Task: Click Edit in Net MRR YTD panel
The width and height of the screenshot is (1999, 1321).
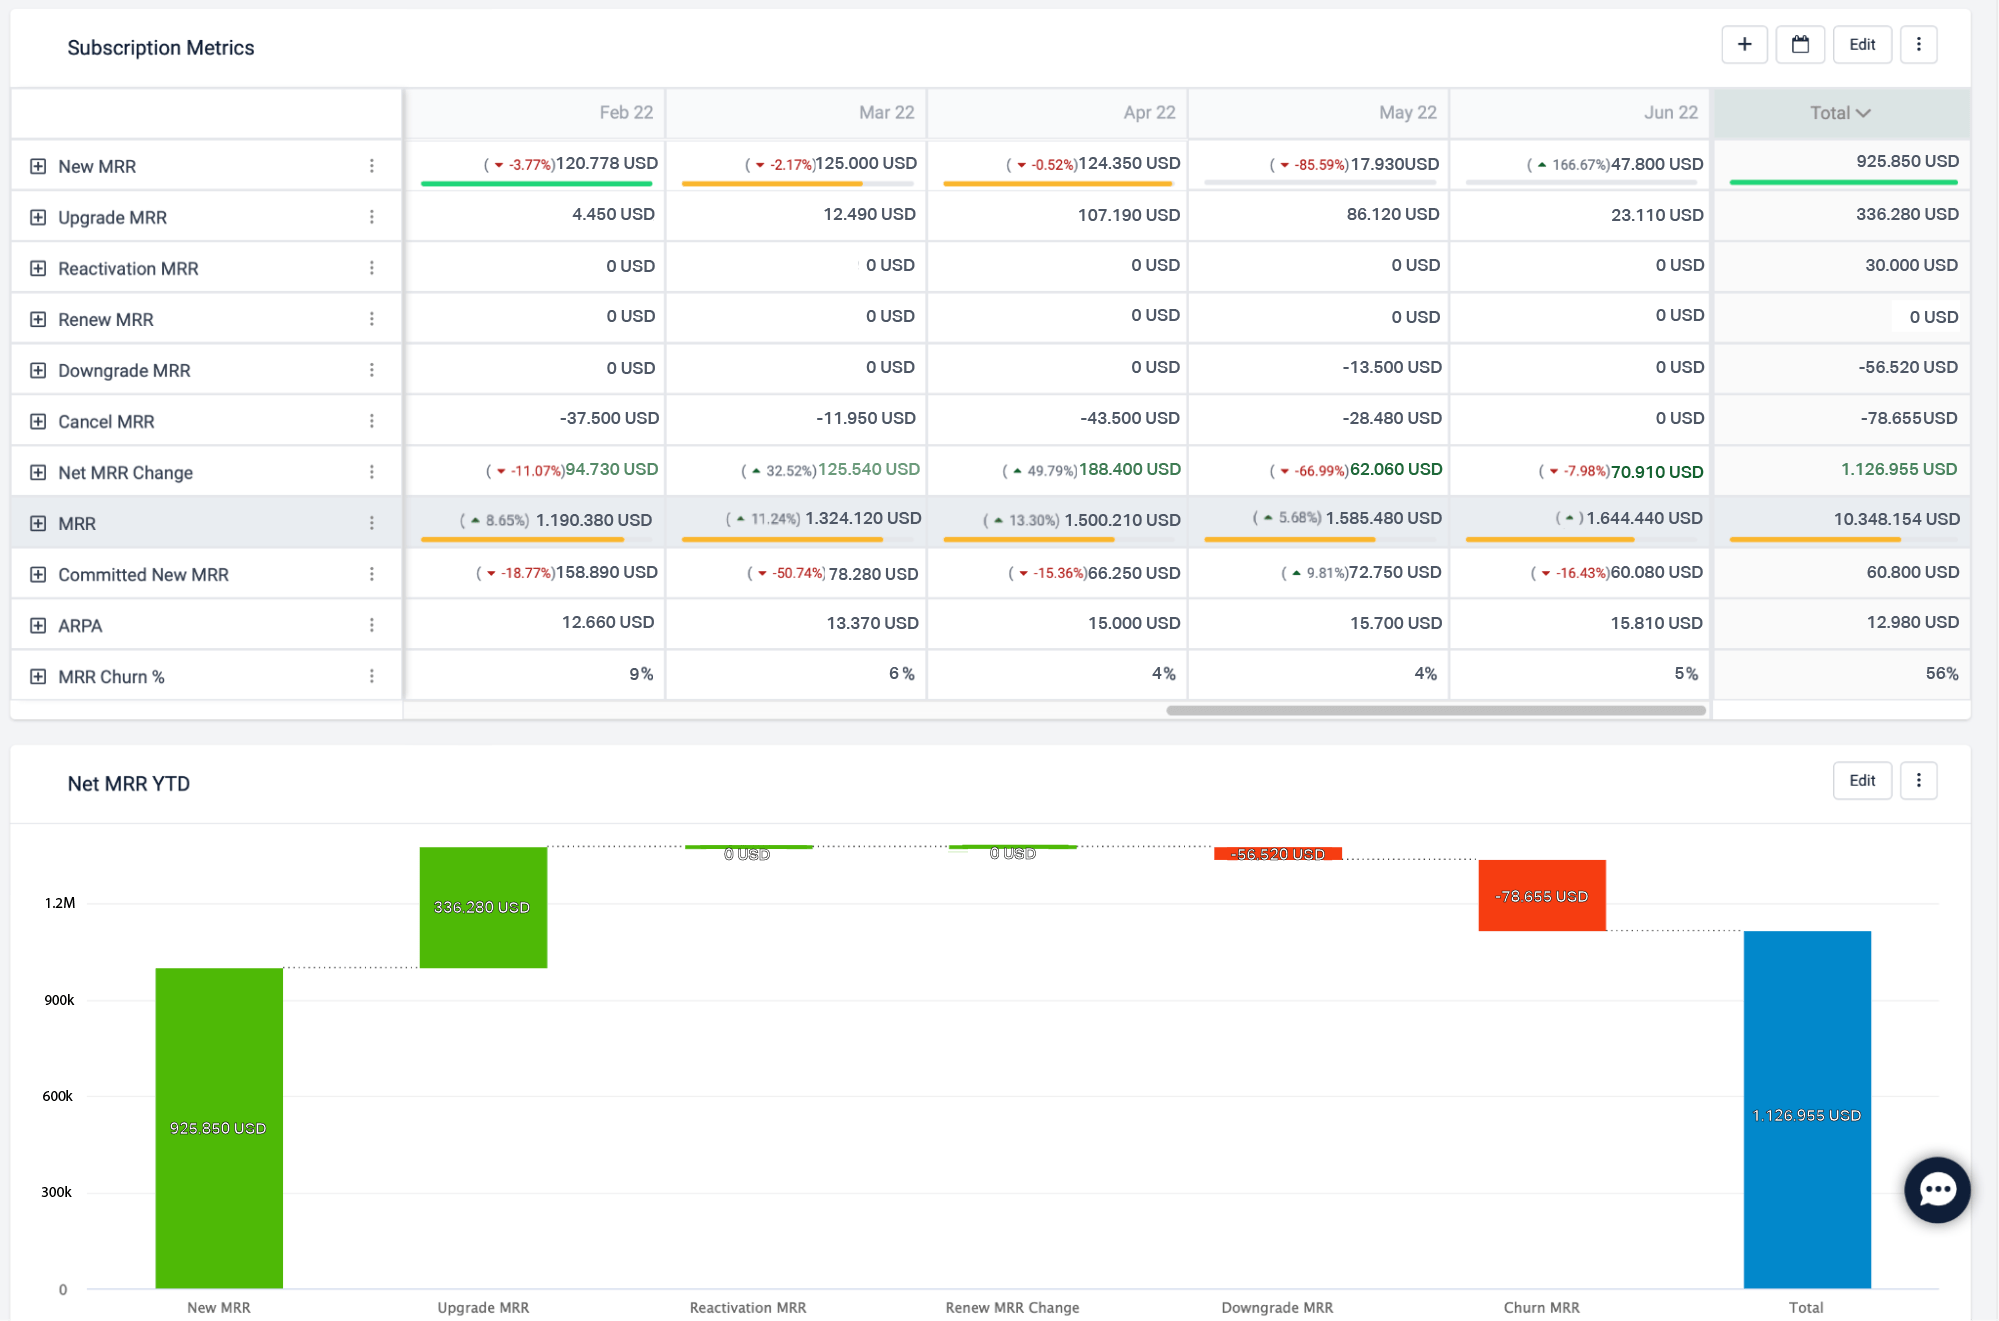Action: (x=1862, y=781)
